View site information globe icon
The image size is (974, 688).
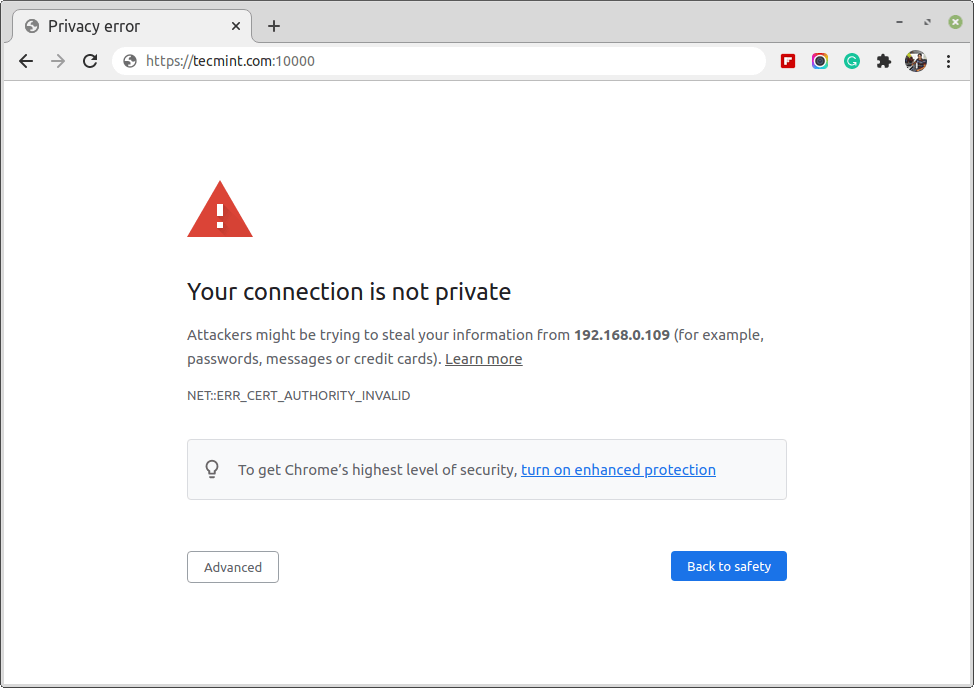(x=130, y=61)
